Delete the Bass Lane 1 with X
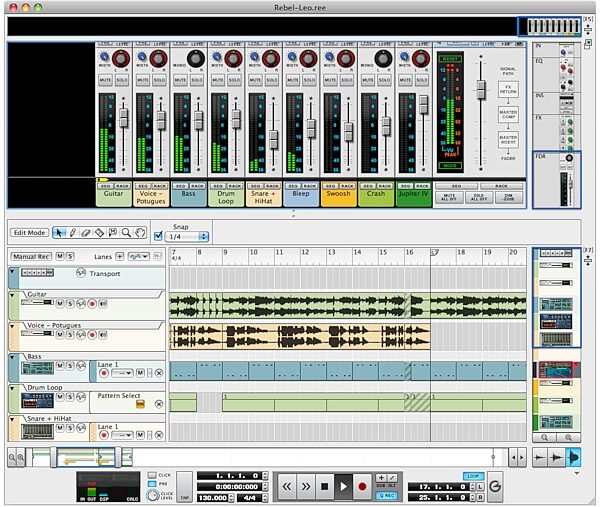This screenshot has height=507, width=600. click(x=159, y=373)
